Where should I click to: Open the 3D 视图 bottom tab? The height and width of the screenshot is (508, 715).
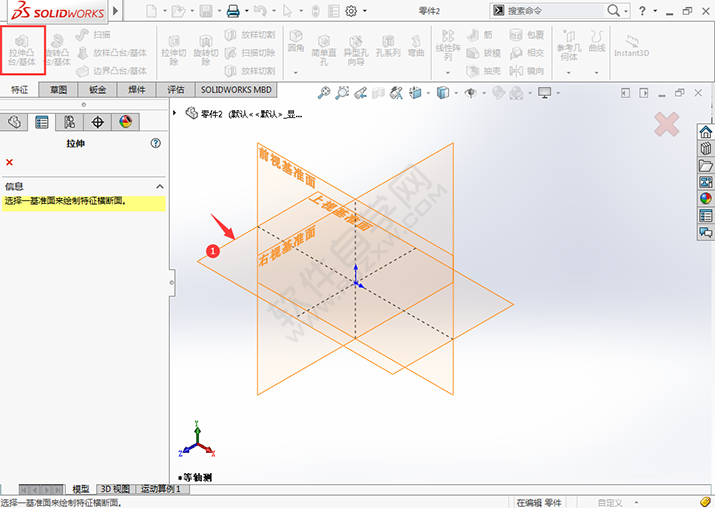115,489
